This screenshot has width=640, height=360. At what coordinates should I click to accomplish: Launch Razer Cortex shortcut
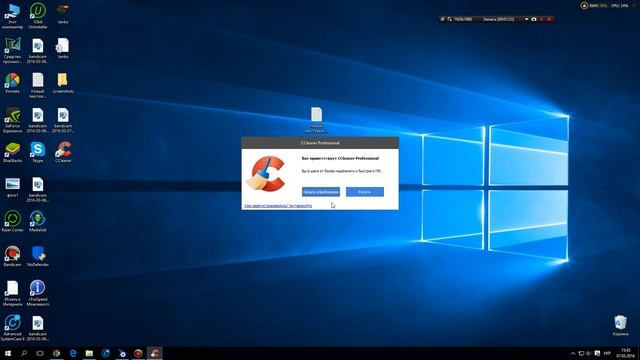12,222
